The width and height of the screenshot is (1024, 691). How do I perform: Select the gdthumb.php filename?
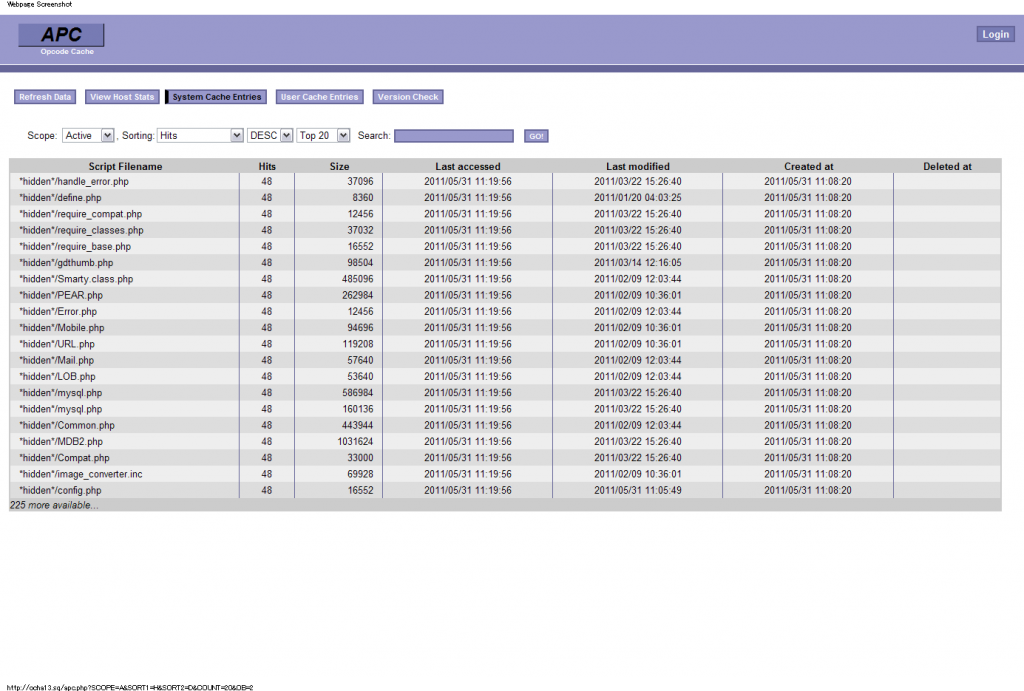point(66,263)
